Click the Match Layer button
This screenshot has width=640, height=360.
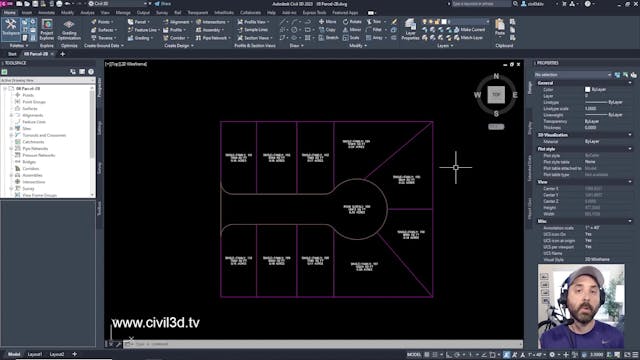pos(468,38)
